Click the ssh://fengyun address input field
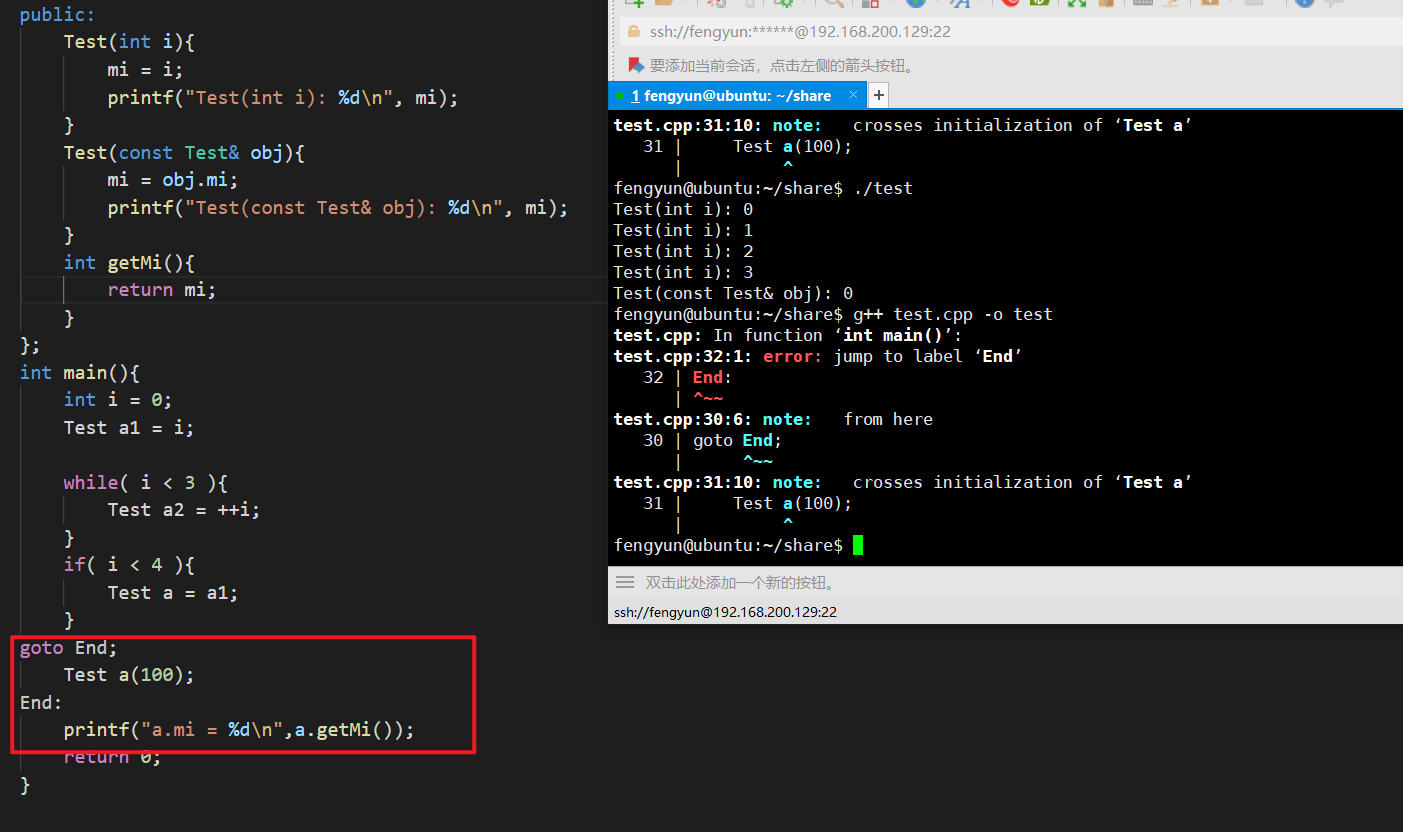Screen dimensions: 1403x832 click(1010, 32)
